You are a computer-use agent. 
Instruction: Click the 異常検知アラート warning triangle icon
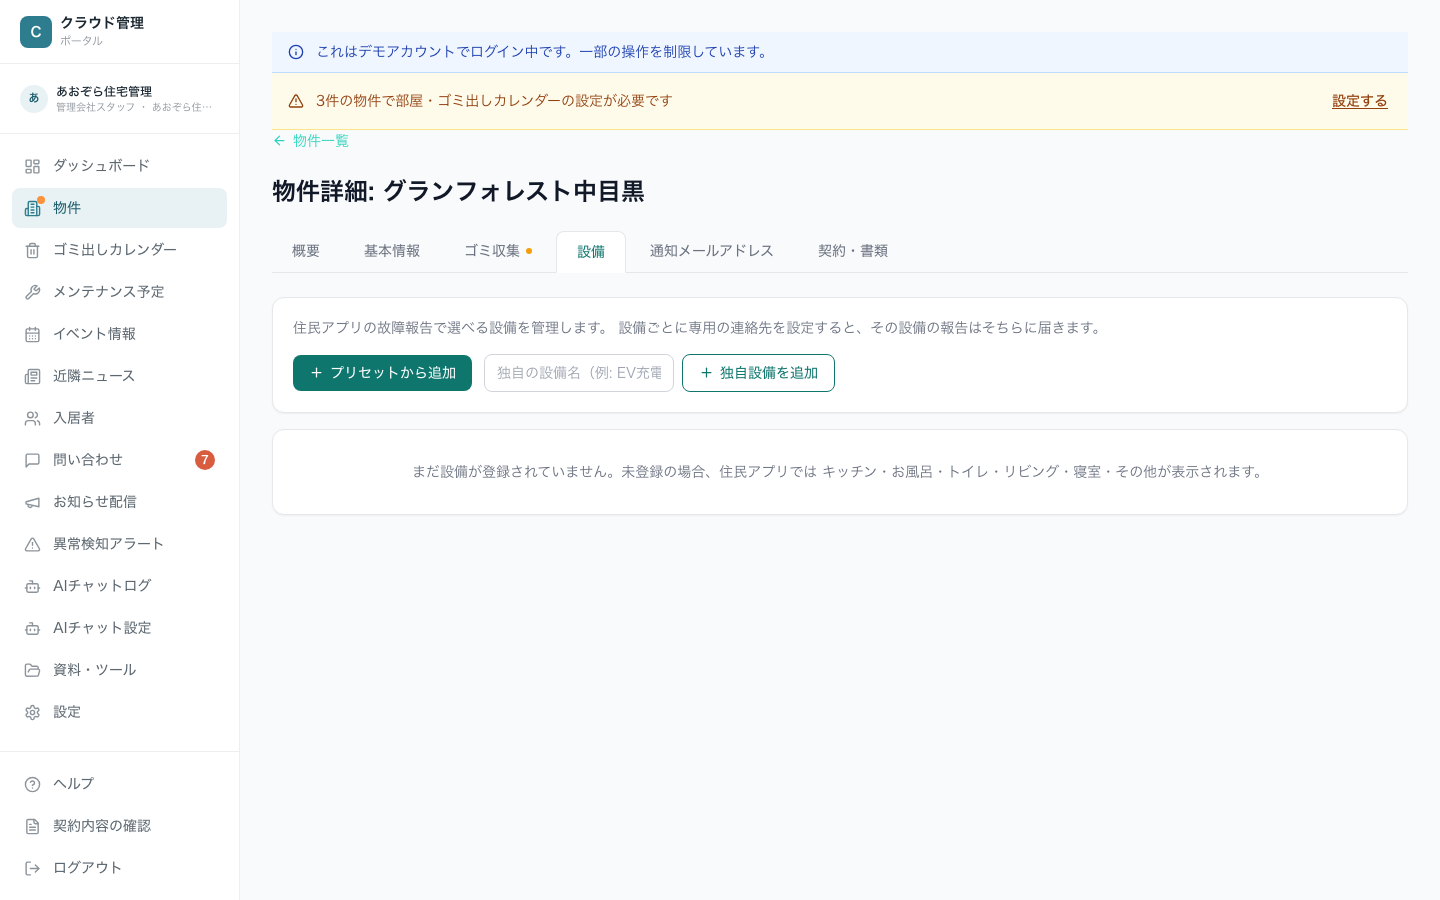coord(32,544)
